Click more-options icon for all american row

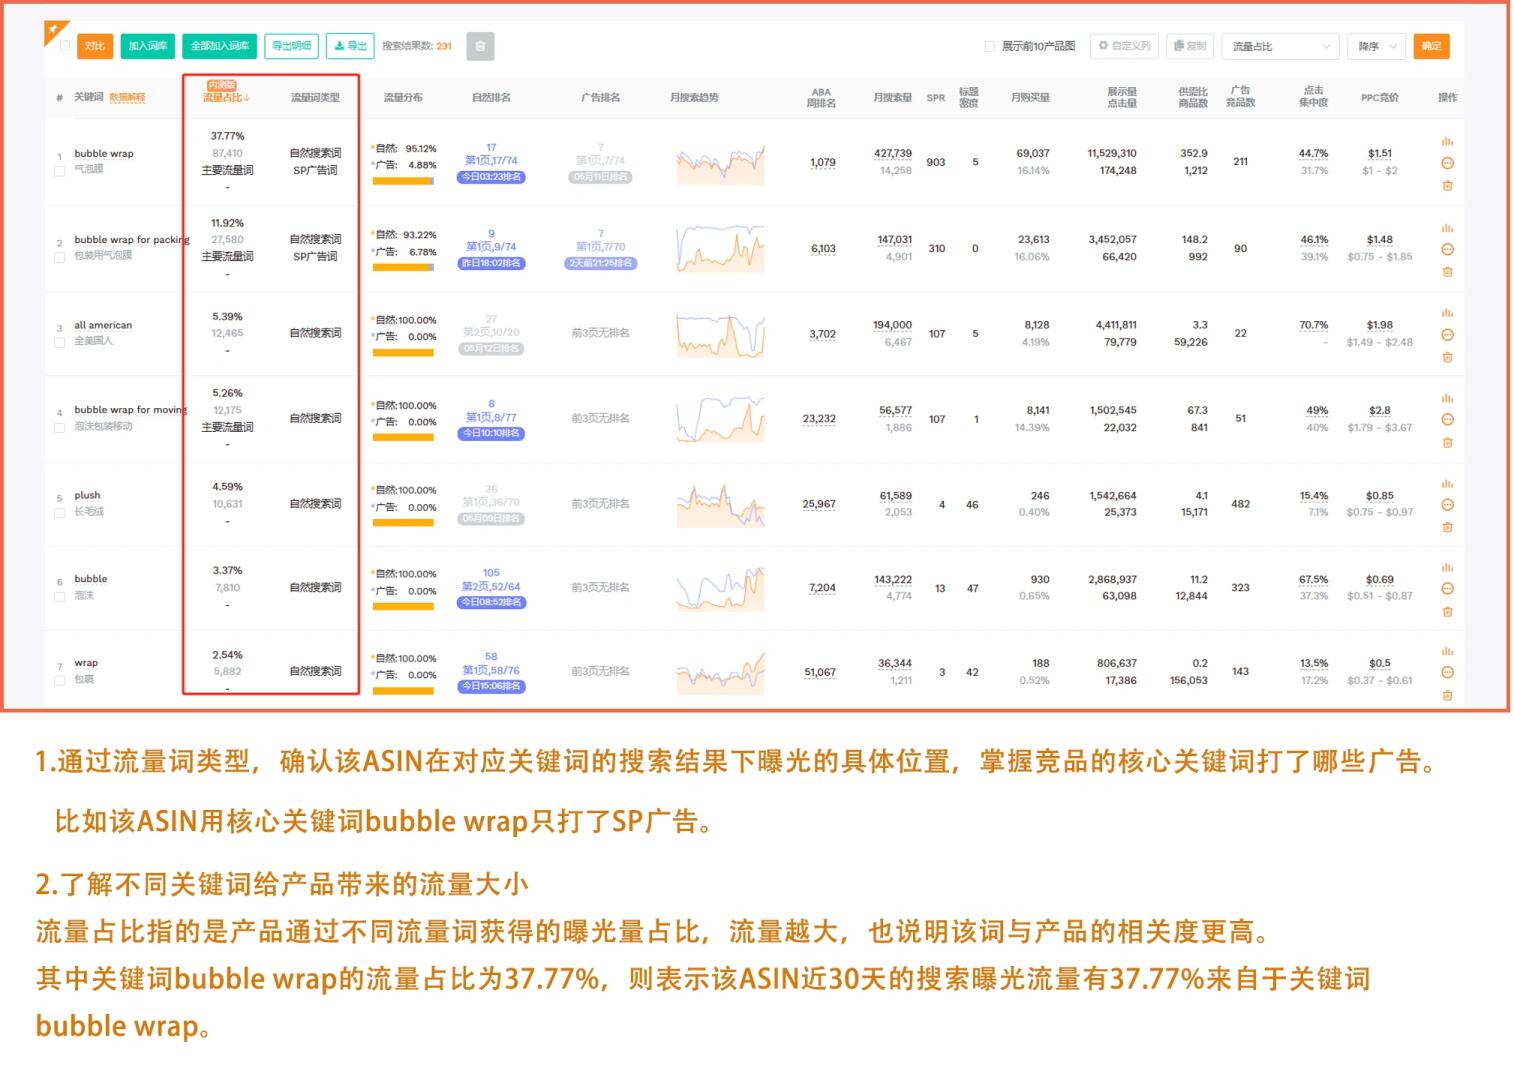pos(1447,334)
